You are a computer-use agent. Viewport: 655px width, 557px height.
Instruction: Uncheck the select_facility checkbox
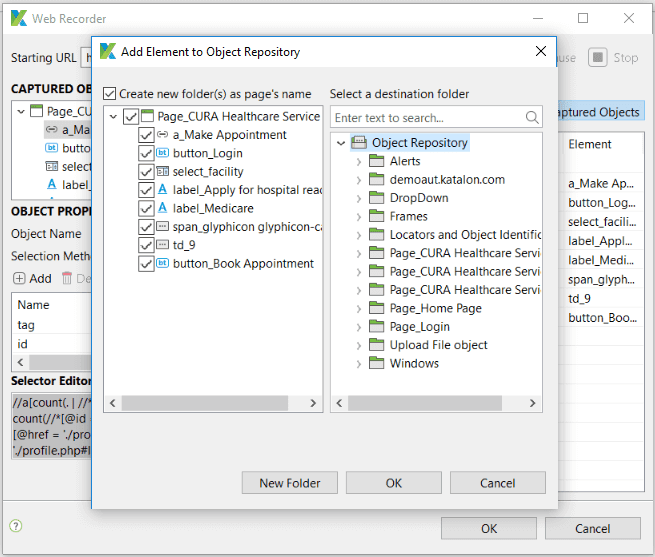pos(146,171)
